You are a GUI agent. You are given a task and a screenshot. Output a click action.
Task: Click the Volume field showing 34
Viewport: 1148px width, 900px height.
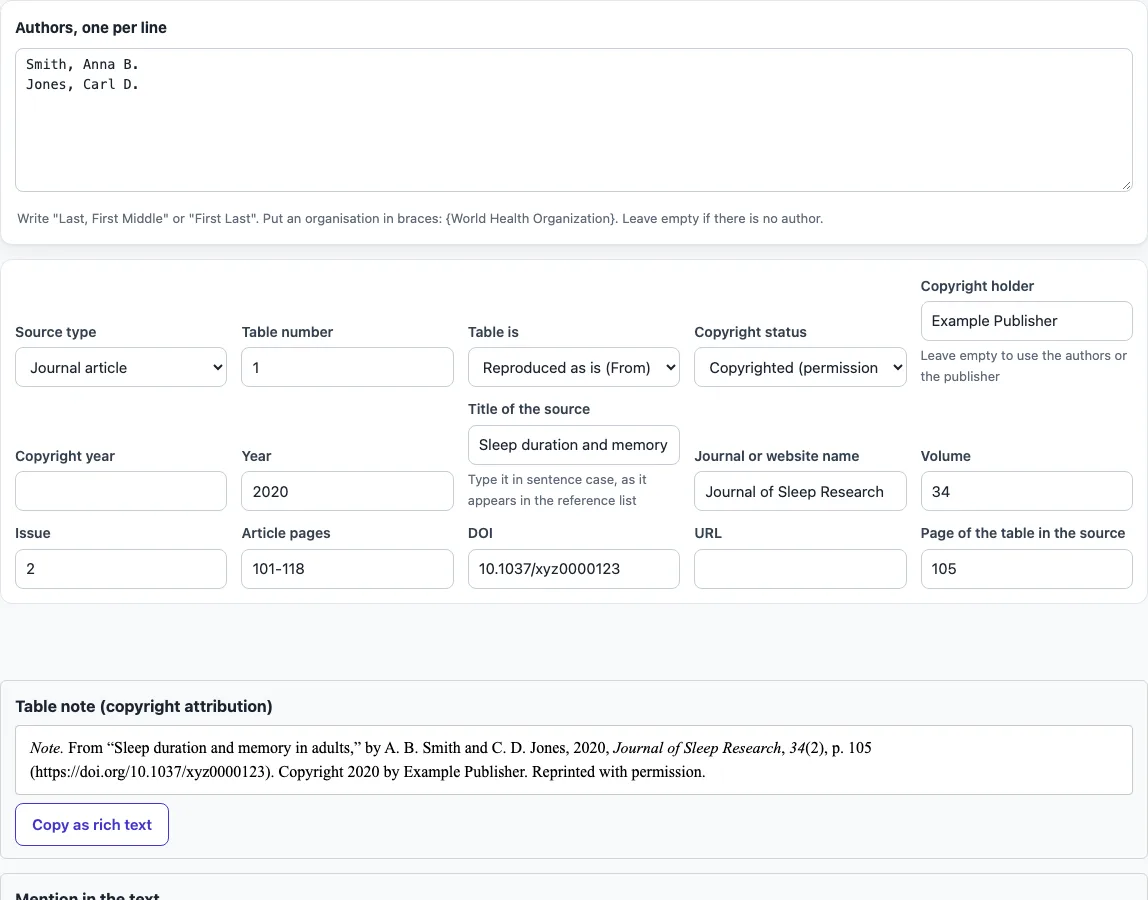click(x=1026, y=491)
